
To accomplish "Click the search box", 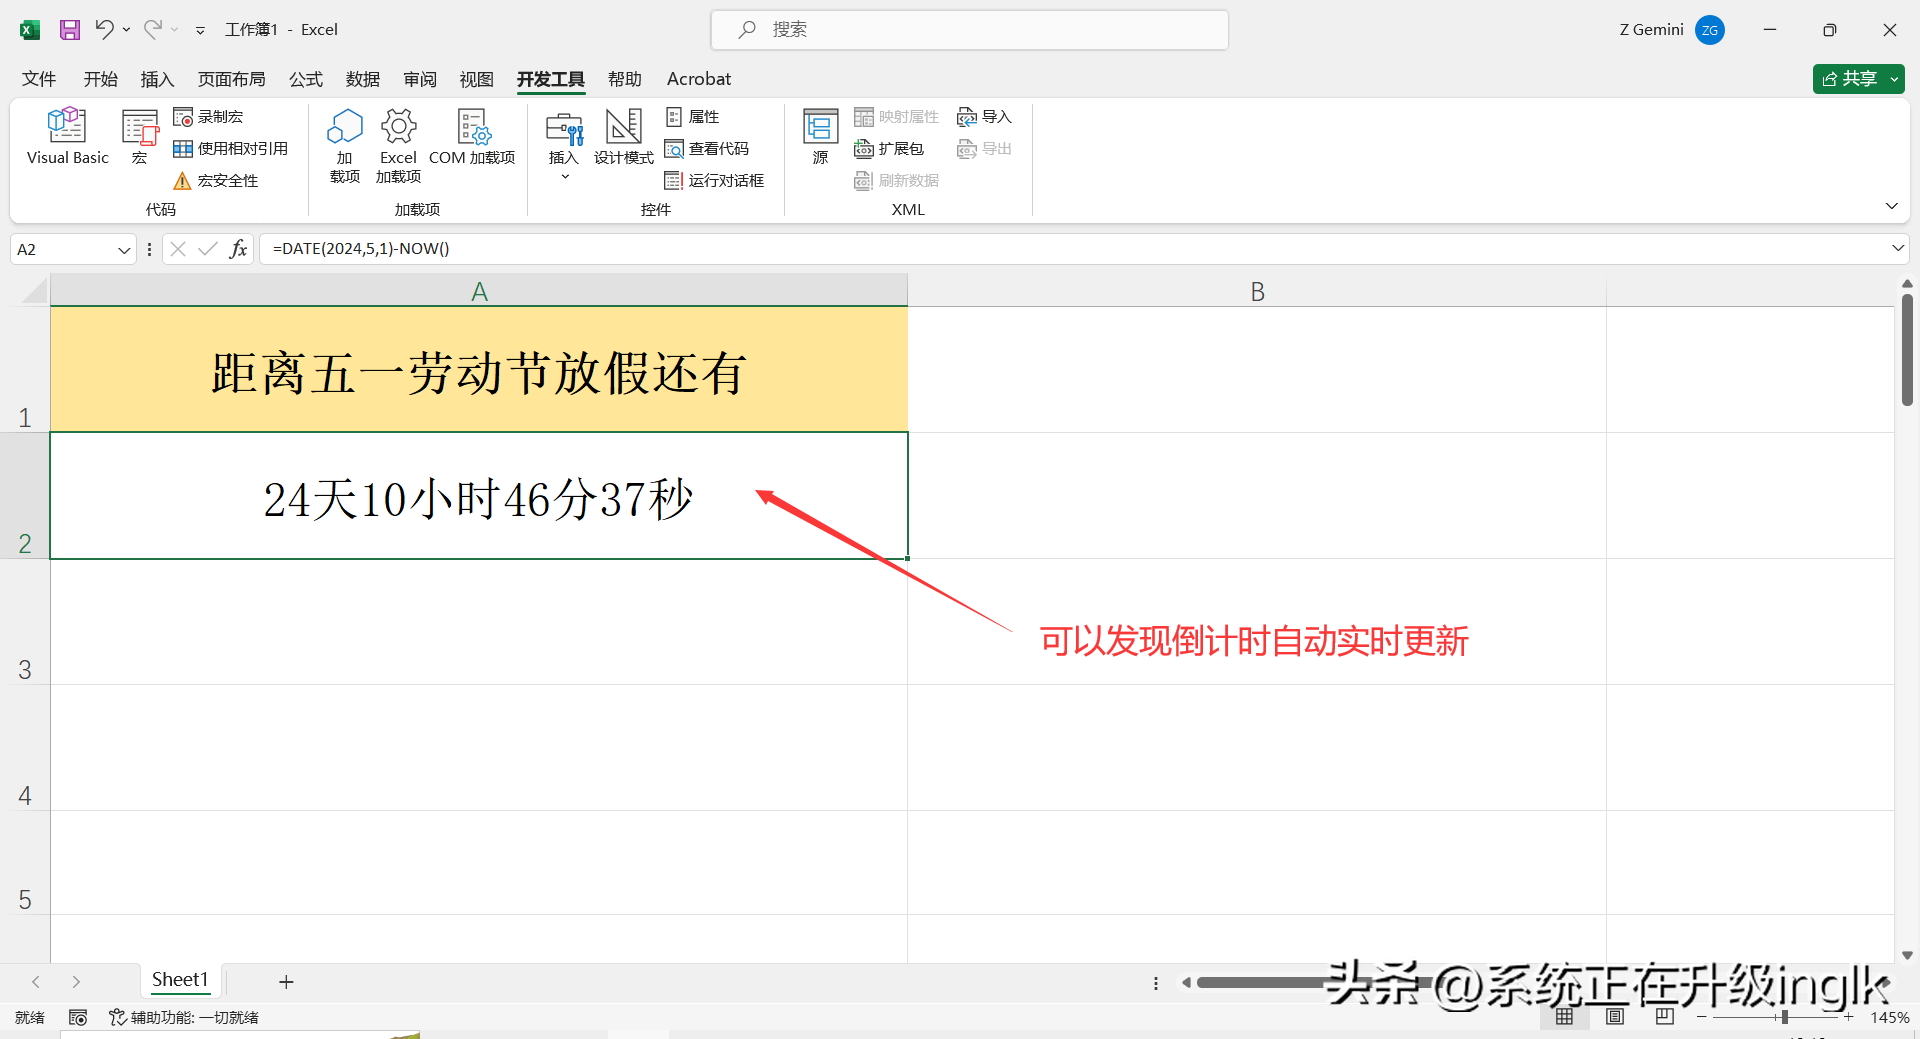I will [x=969, y=30].
